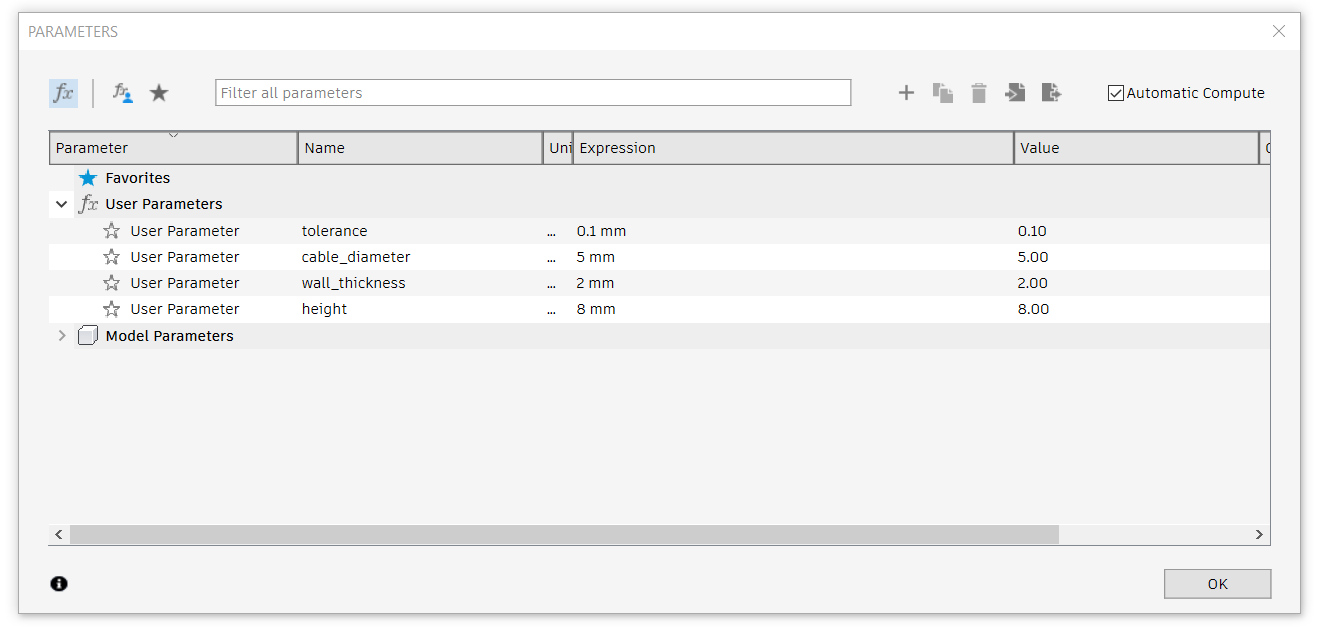Filter to favorites with toolbar star icon
Screen dimensions: 1323x638
159,93
